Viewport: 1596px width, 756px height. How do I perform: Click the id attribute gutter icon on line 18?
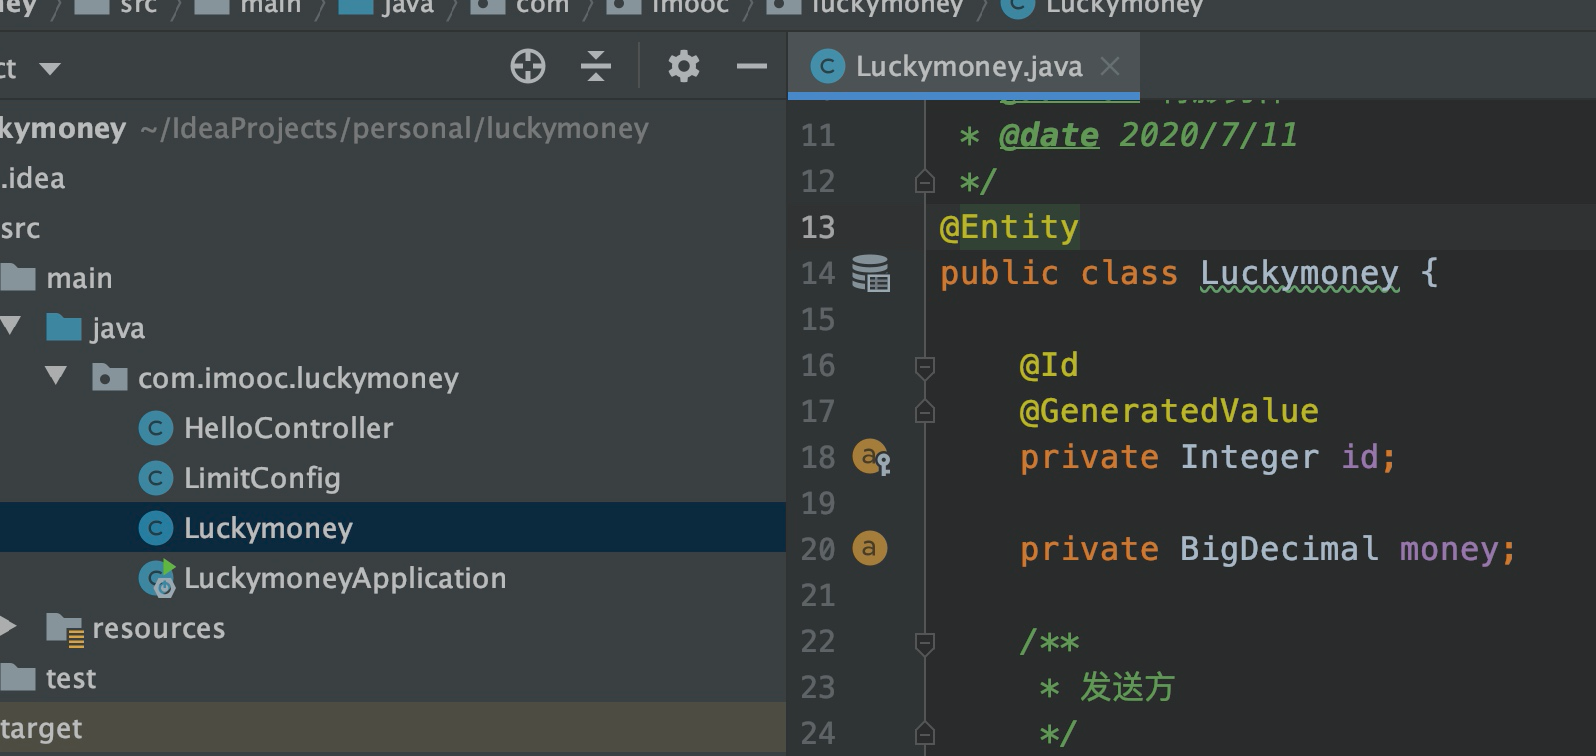[x=871, y=458]
